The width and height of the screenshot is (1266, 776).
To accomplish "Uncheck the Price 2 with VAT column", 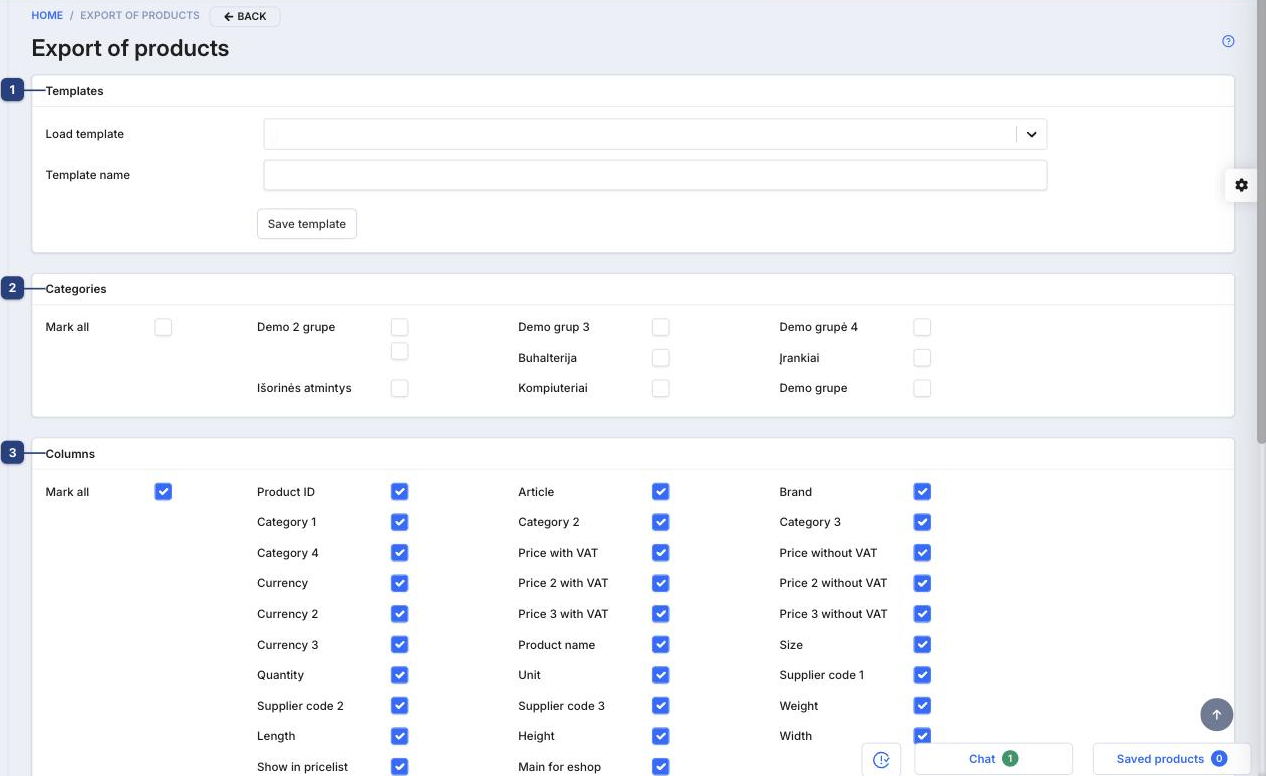I will tap(660, 583).
